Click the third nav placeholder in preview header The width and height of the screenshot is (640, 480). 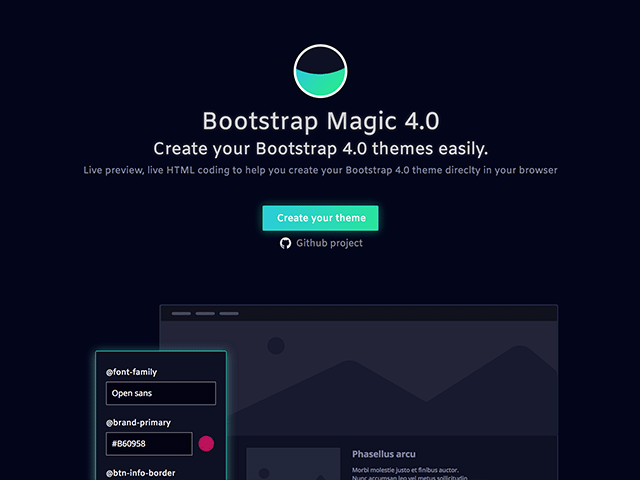click(x=229, y=314)
